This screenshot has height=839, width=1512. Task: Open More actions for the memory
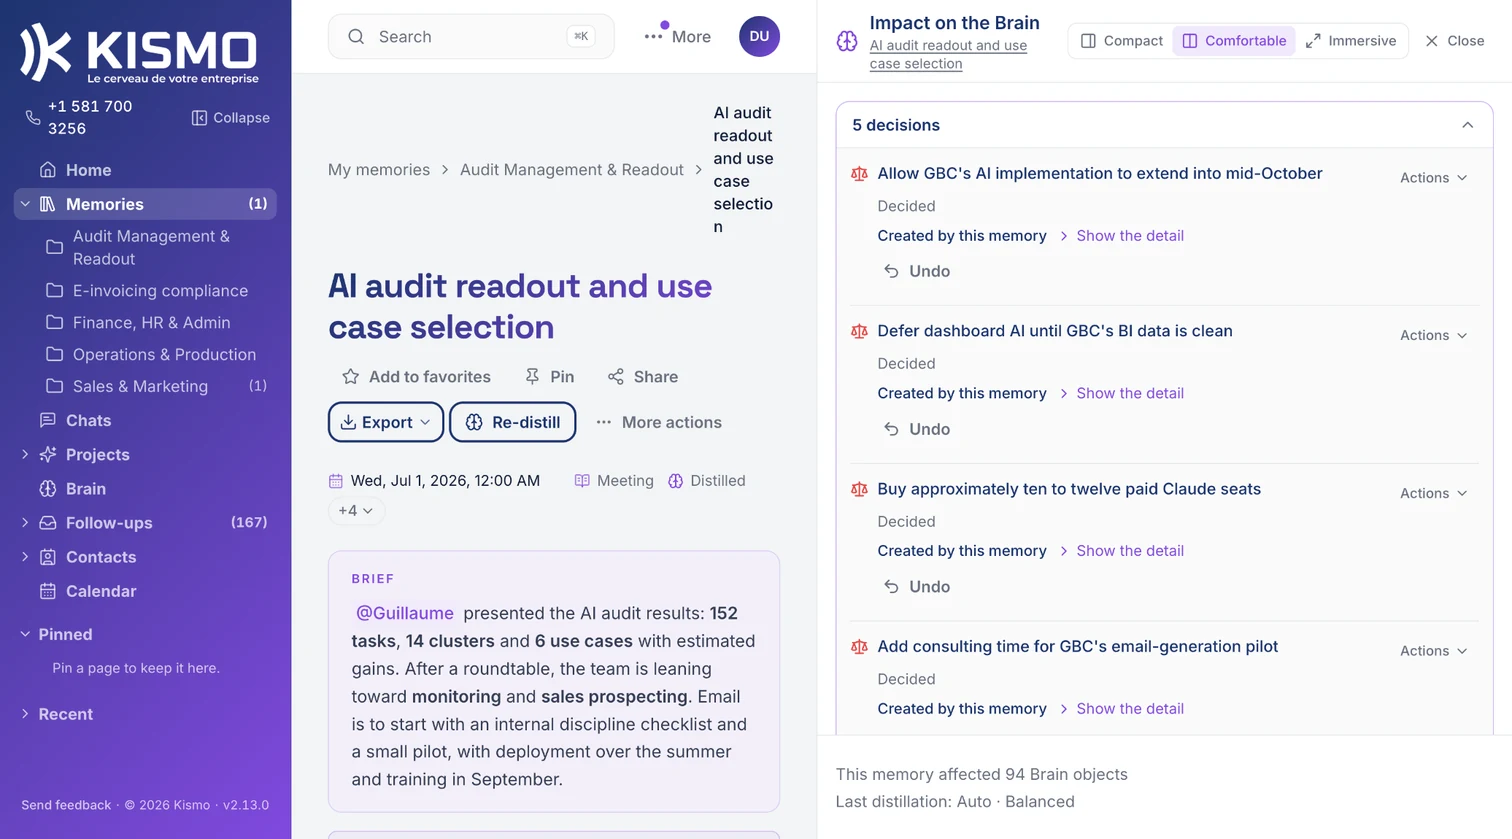[659, 422]
